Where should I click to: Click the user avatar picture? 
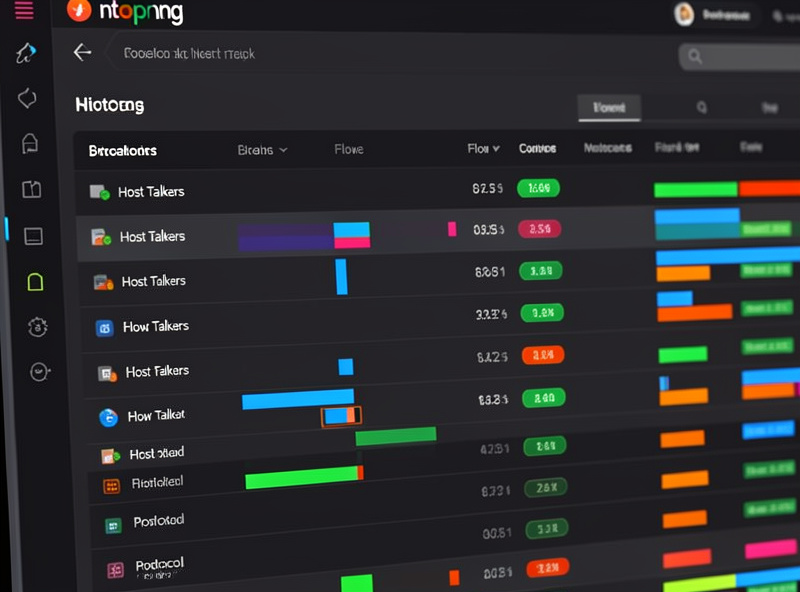tap(684, 14)
